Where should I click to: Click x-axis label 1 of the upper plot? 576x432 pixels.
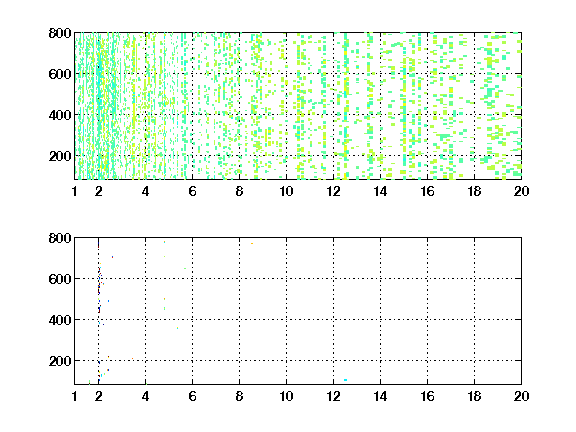coord(75,191)
